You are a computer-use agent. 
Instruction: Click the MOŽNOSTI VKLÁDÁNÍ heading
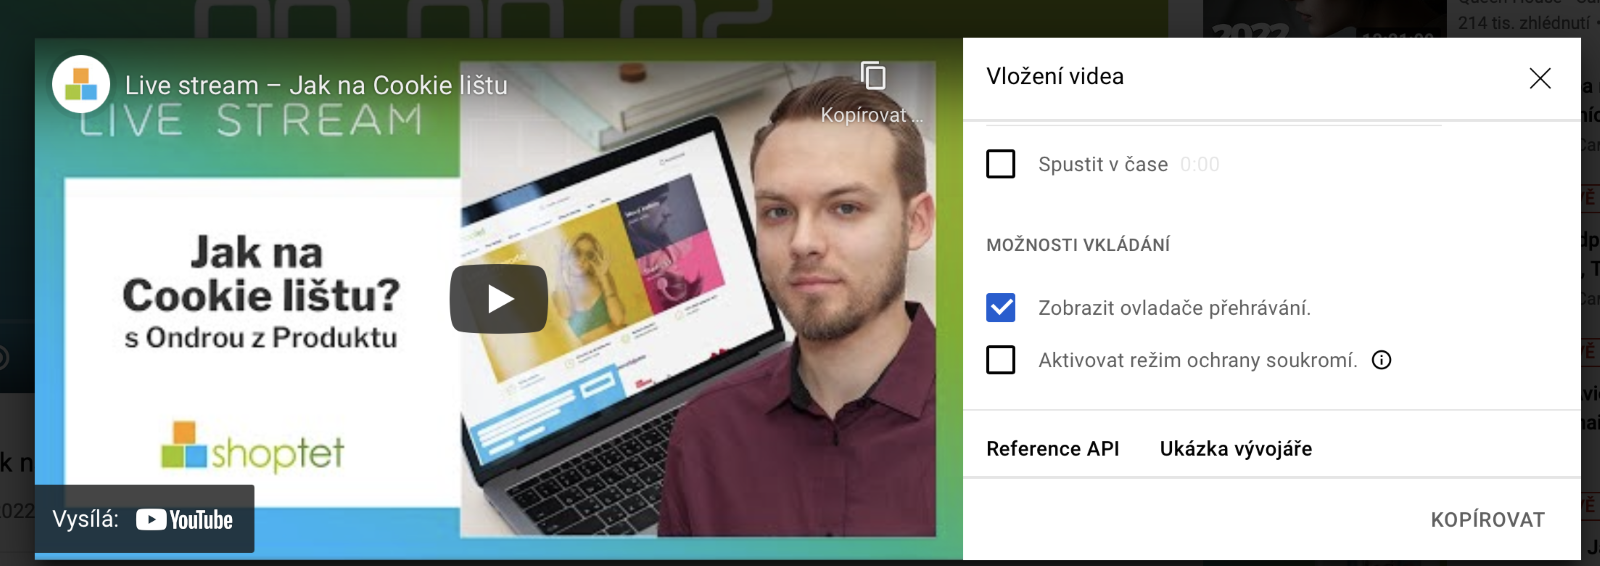1078,245
